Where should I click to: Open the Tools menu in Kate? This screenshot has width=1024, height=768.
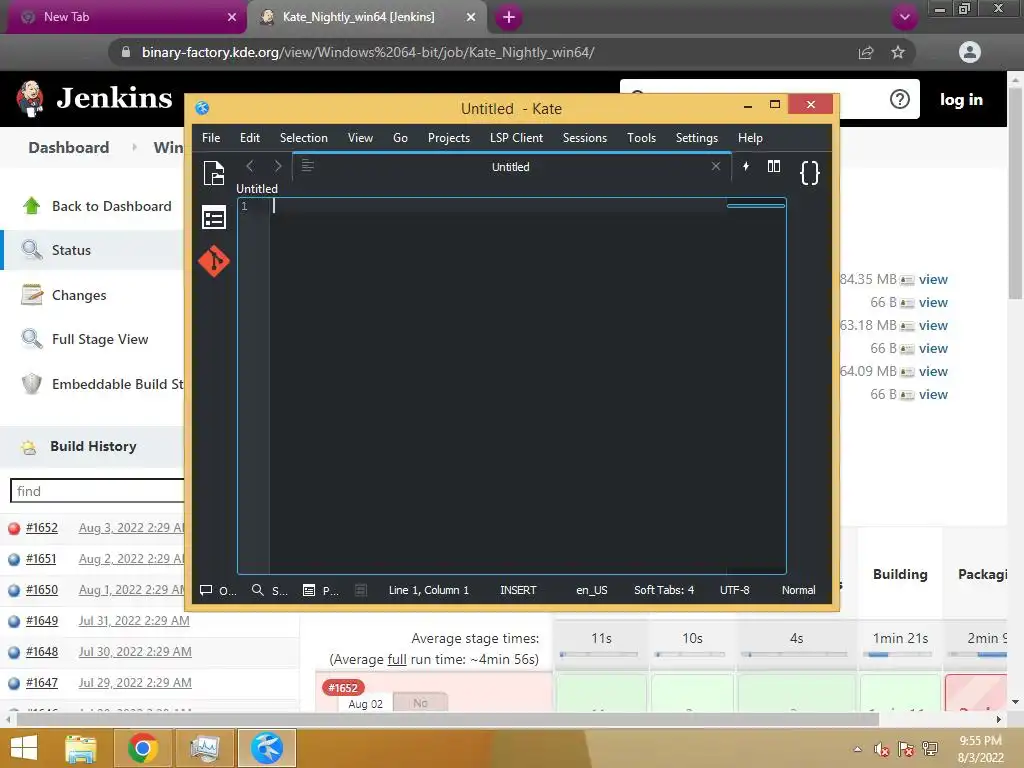(641, 138)
